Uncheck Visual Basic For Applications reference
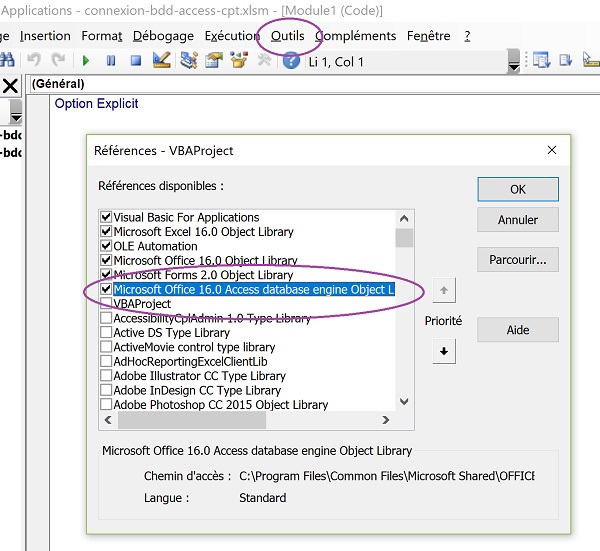The height and width of the screenshot is (551, 600). (106, 217)
